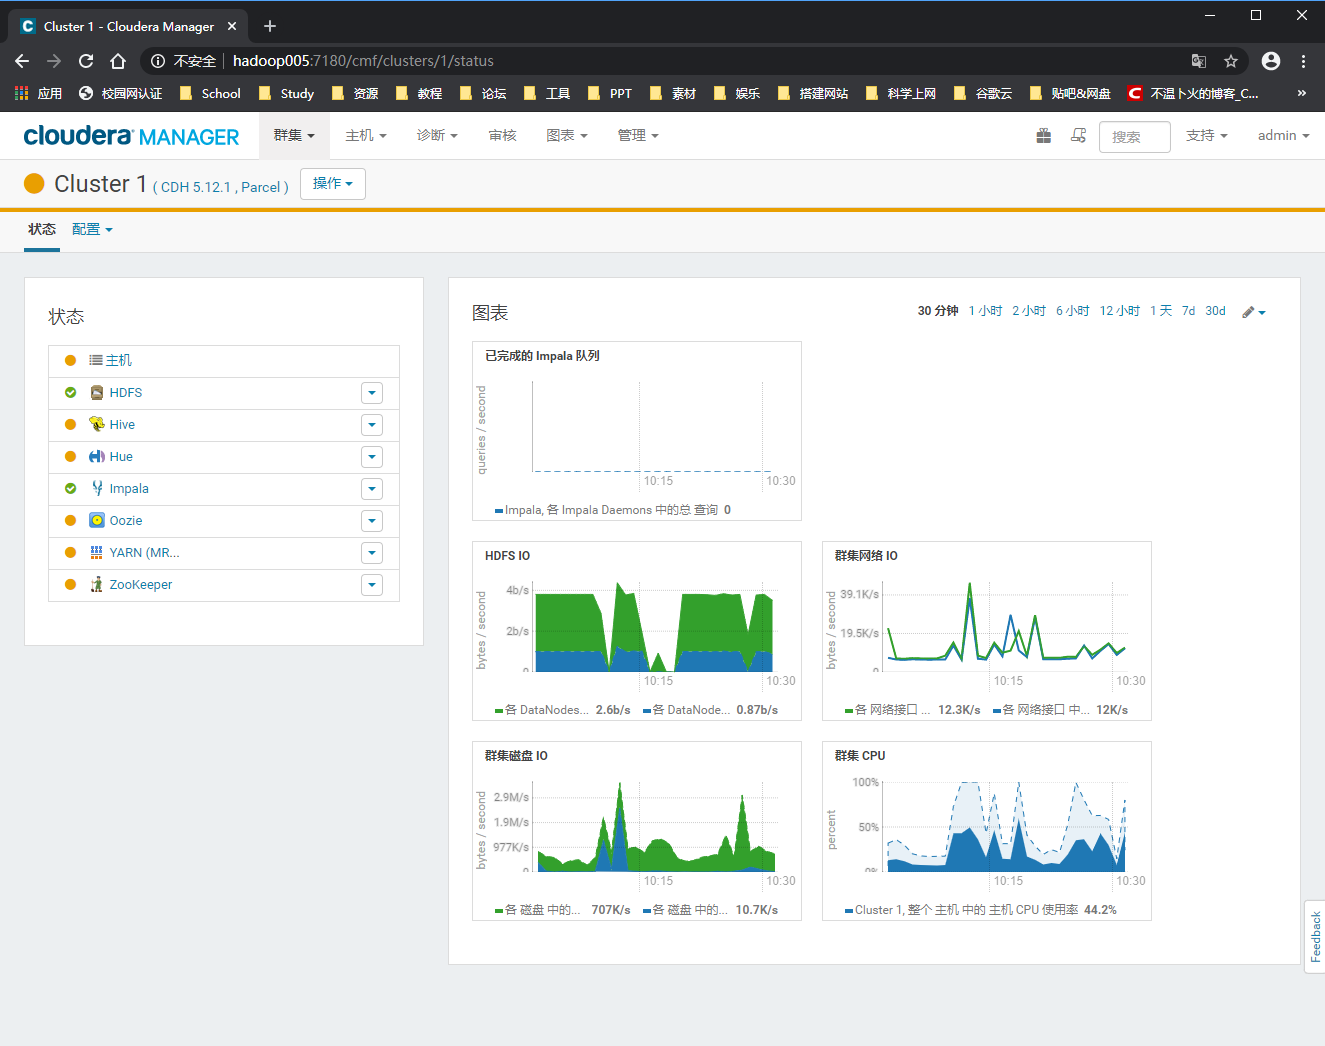Screen dimensions: 1325x1046
Task: Open Impala actions dropdown arrow
Action: (x=372, y=489)
